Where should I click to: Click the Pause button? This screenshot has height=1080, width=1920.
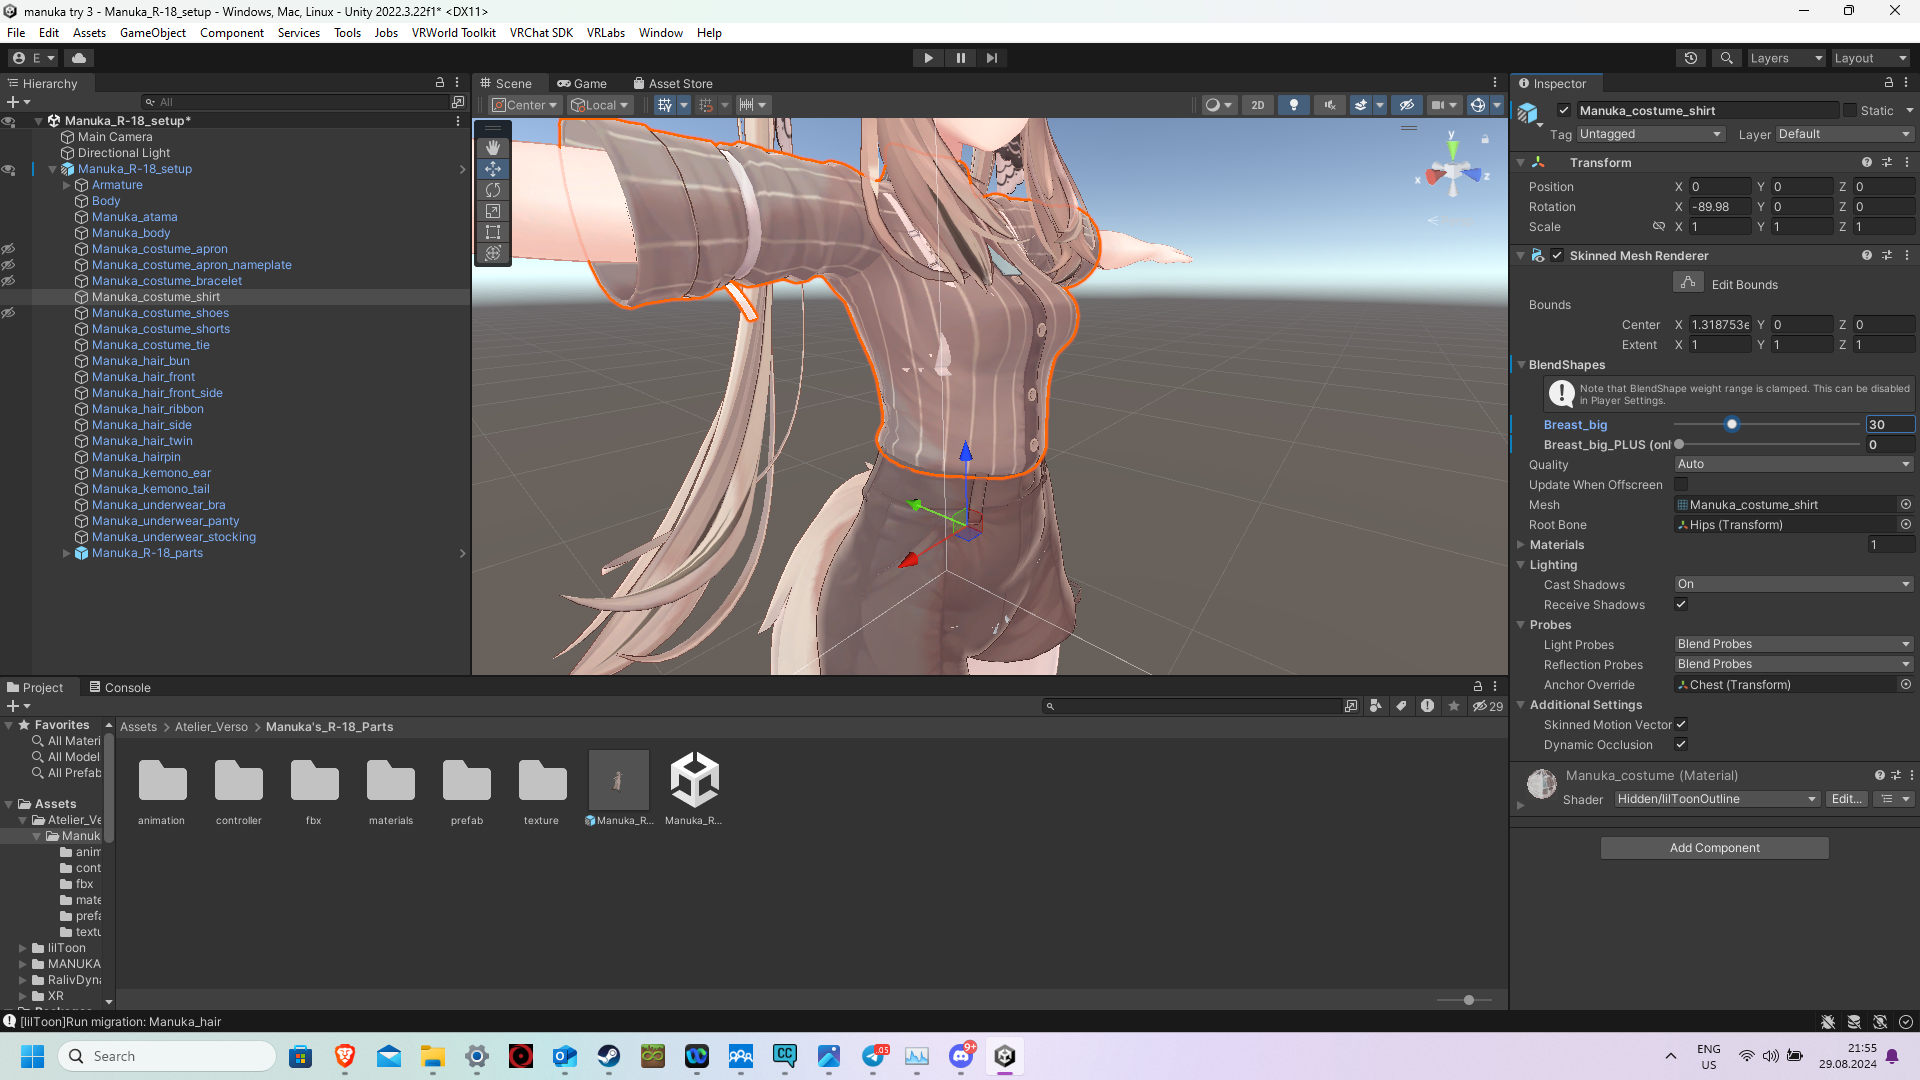click(960, 58)
